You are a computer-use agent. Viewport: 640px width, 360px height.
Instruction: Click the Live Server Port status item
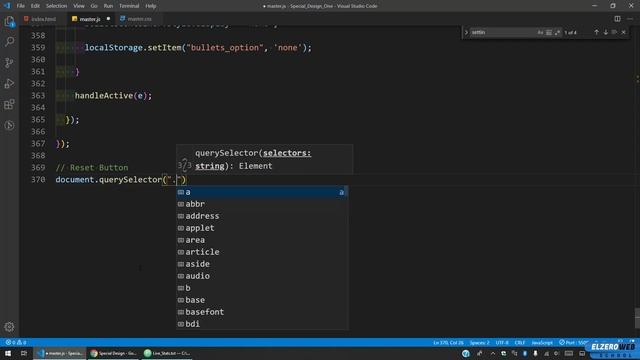(x=573, y=342)
